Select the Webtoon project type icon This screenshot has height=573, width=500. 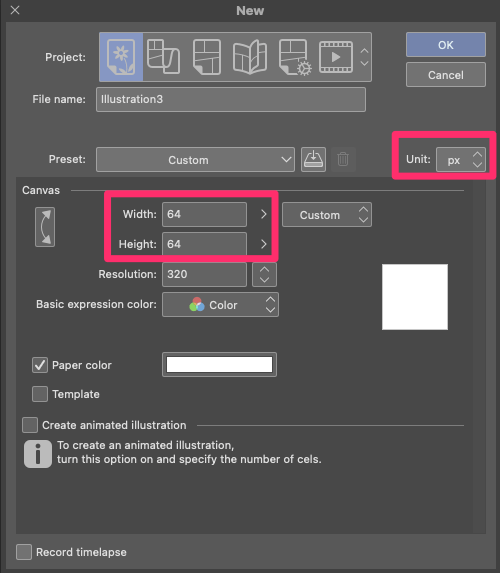(163, 57)
